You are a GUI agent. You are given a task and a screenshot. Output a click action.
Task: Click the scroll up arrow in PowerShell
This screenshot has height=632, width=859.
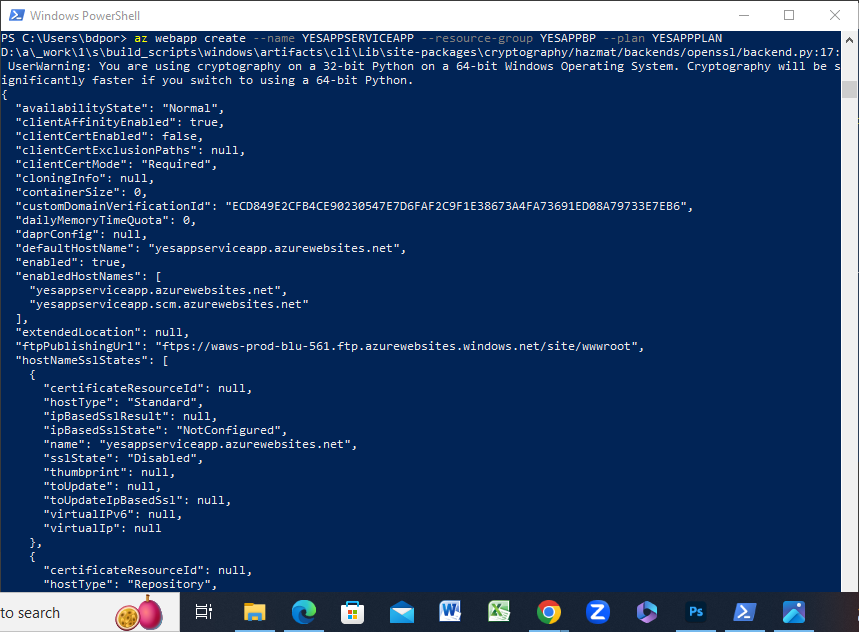[849, 40]
